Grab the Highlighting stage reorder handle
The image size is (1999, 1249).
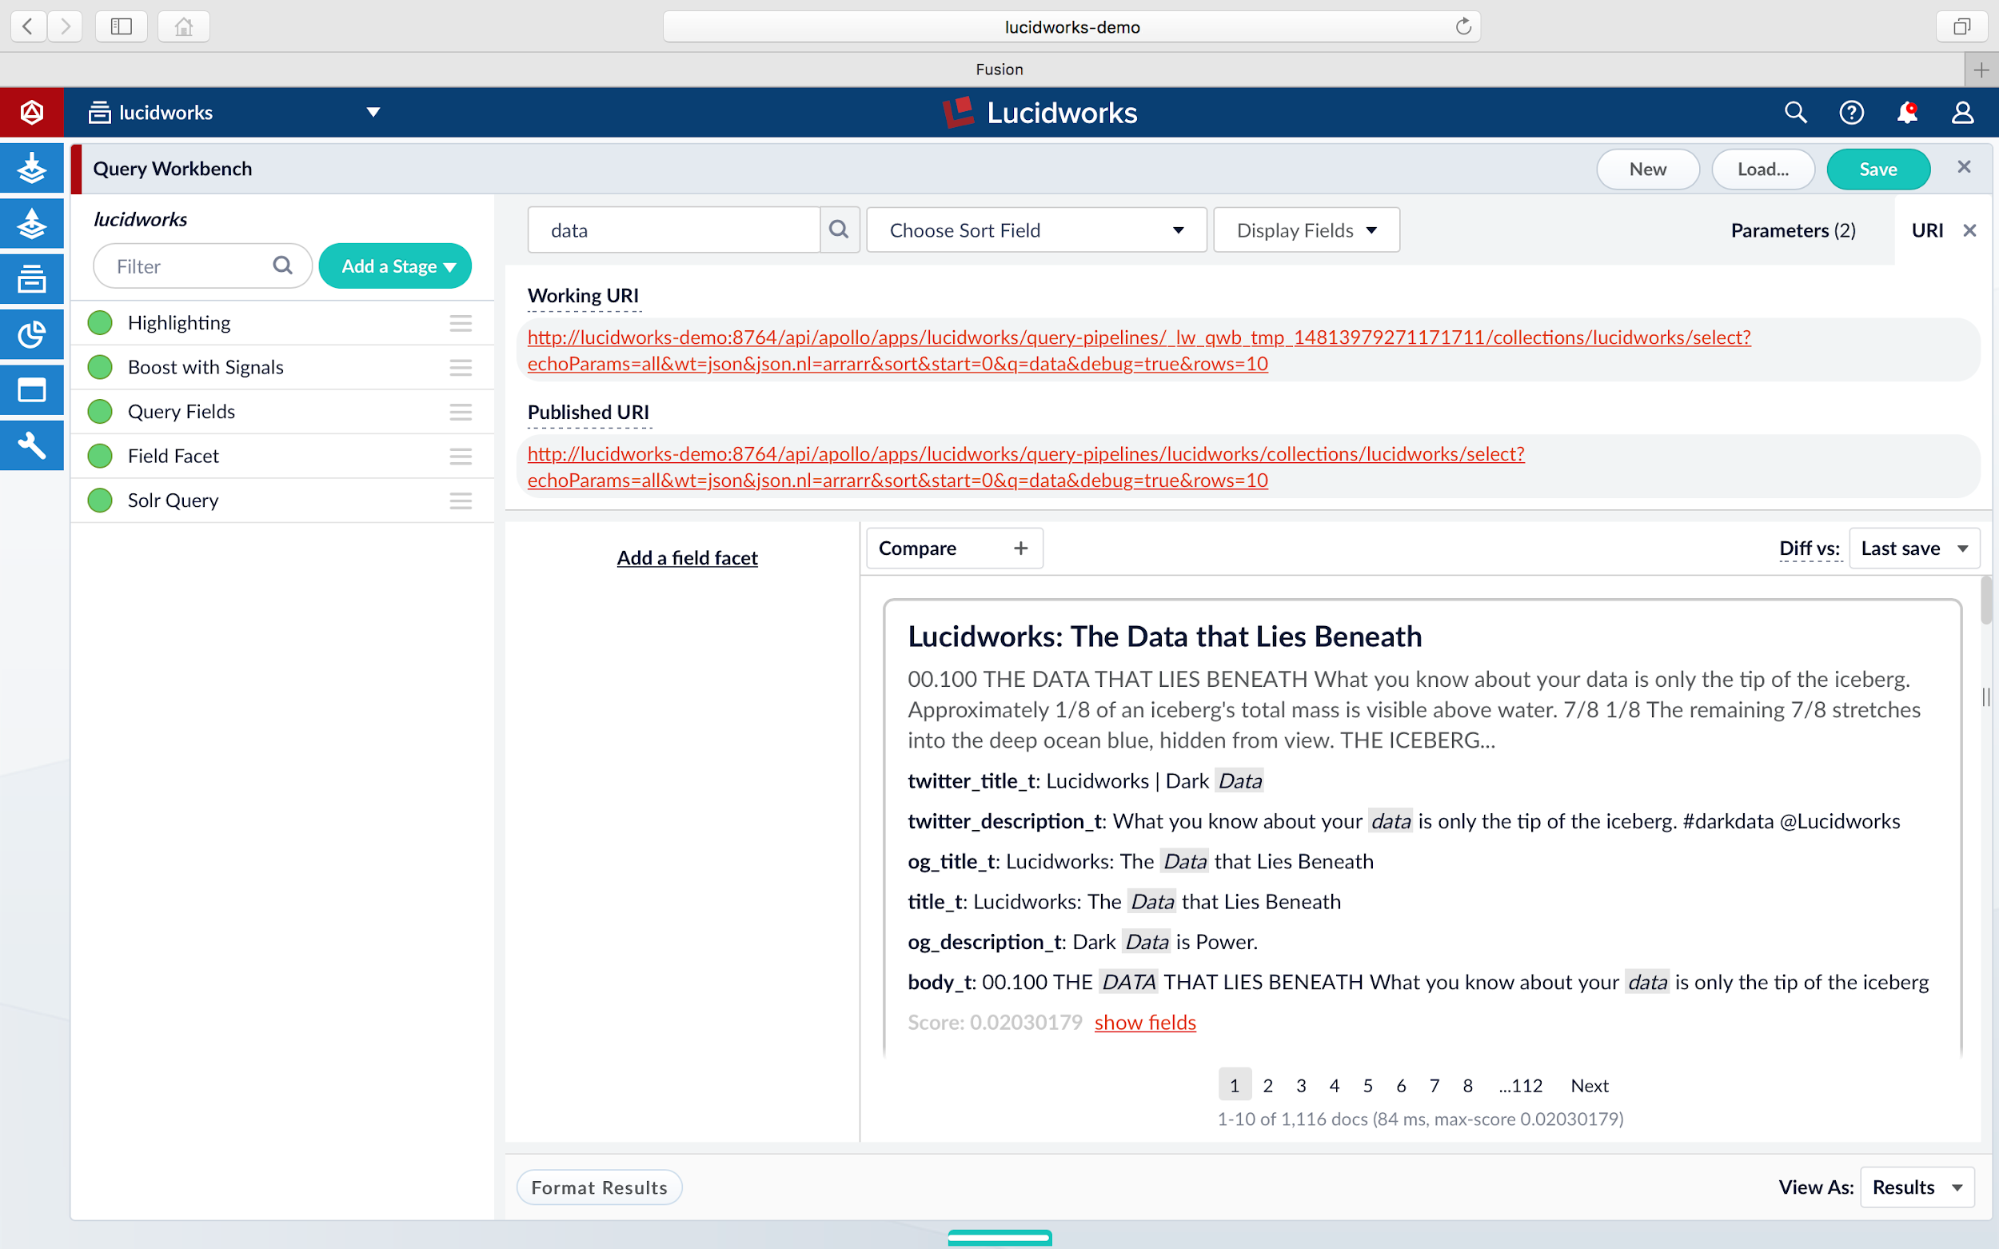[x=460, y=323]
